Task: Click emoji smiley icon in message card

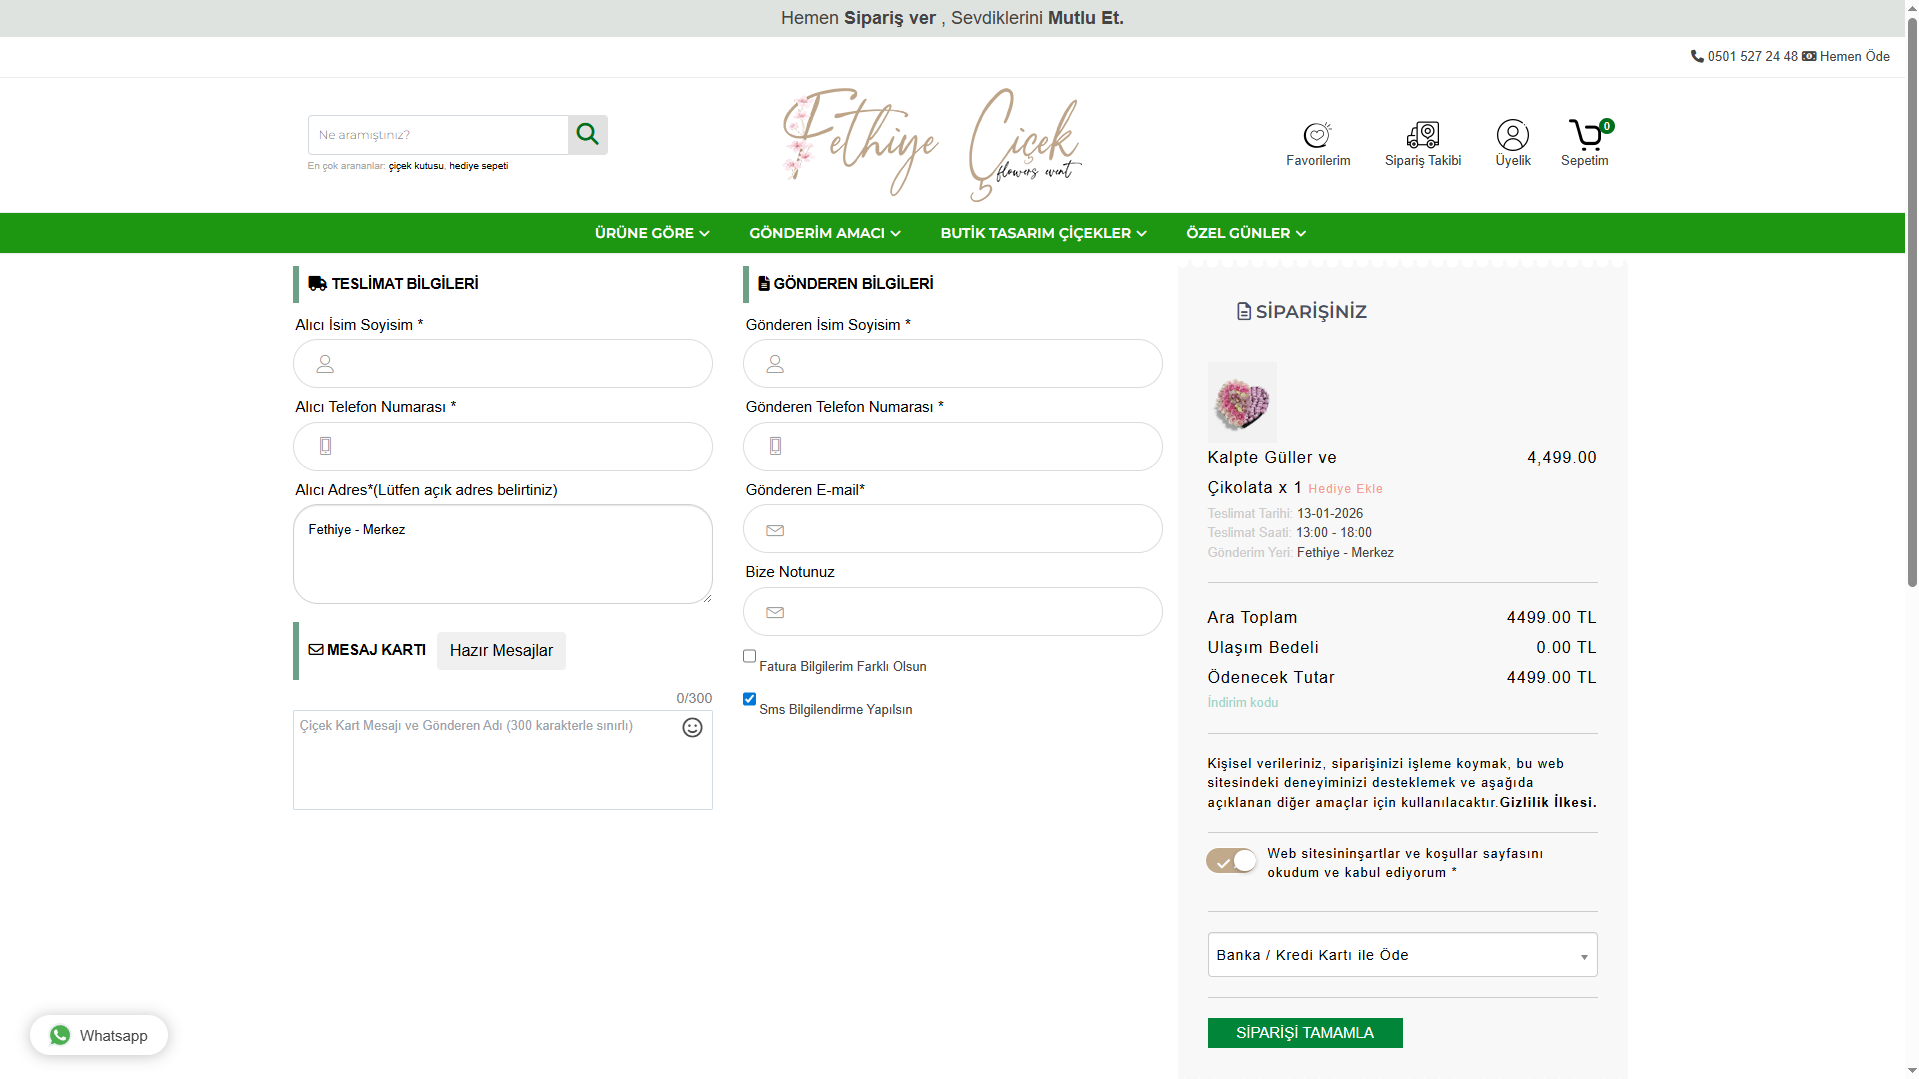Action: [x=692, y=727]
